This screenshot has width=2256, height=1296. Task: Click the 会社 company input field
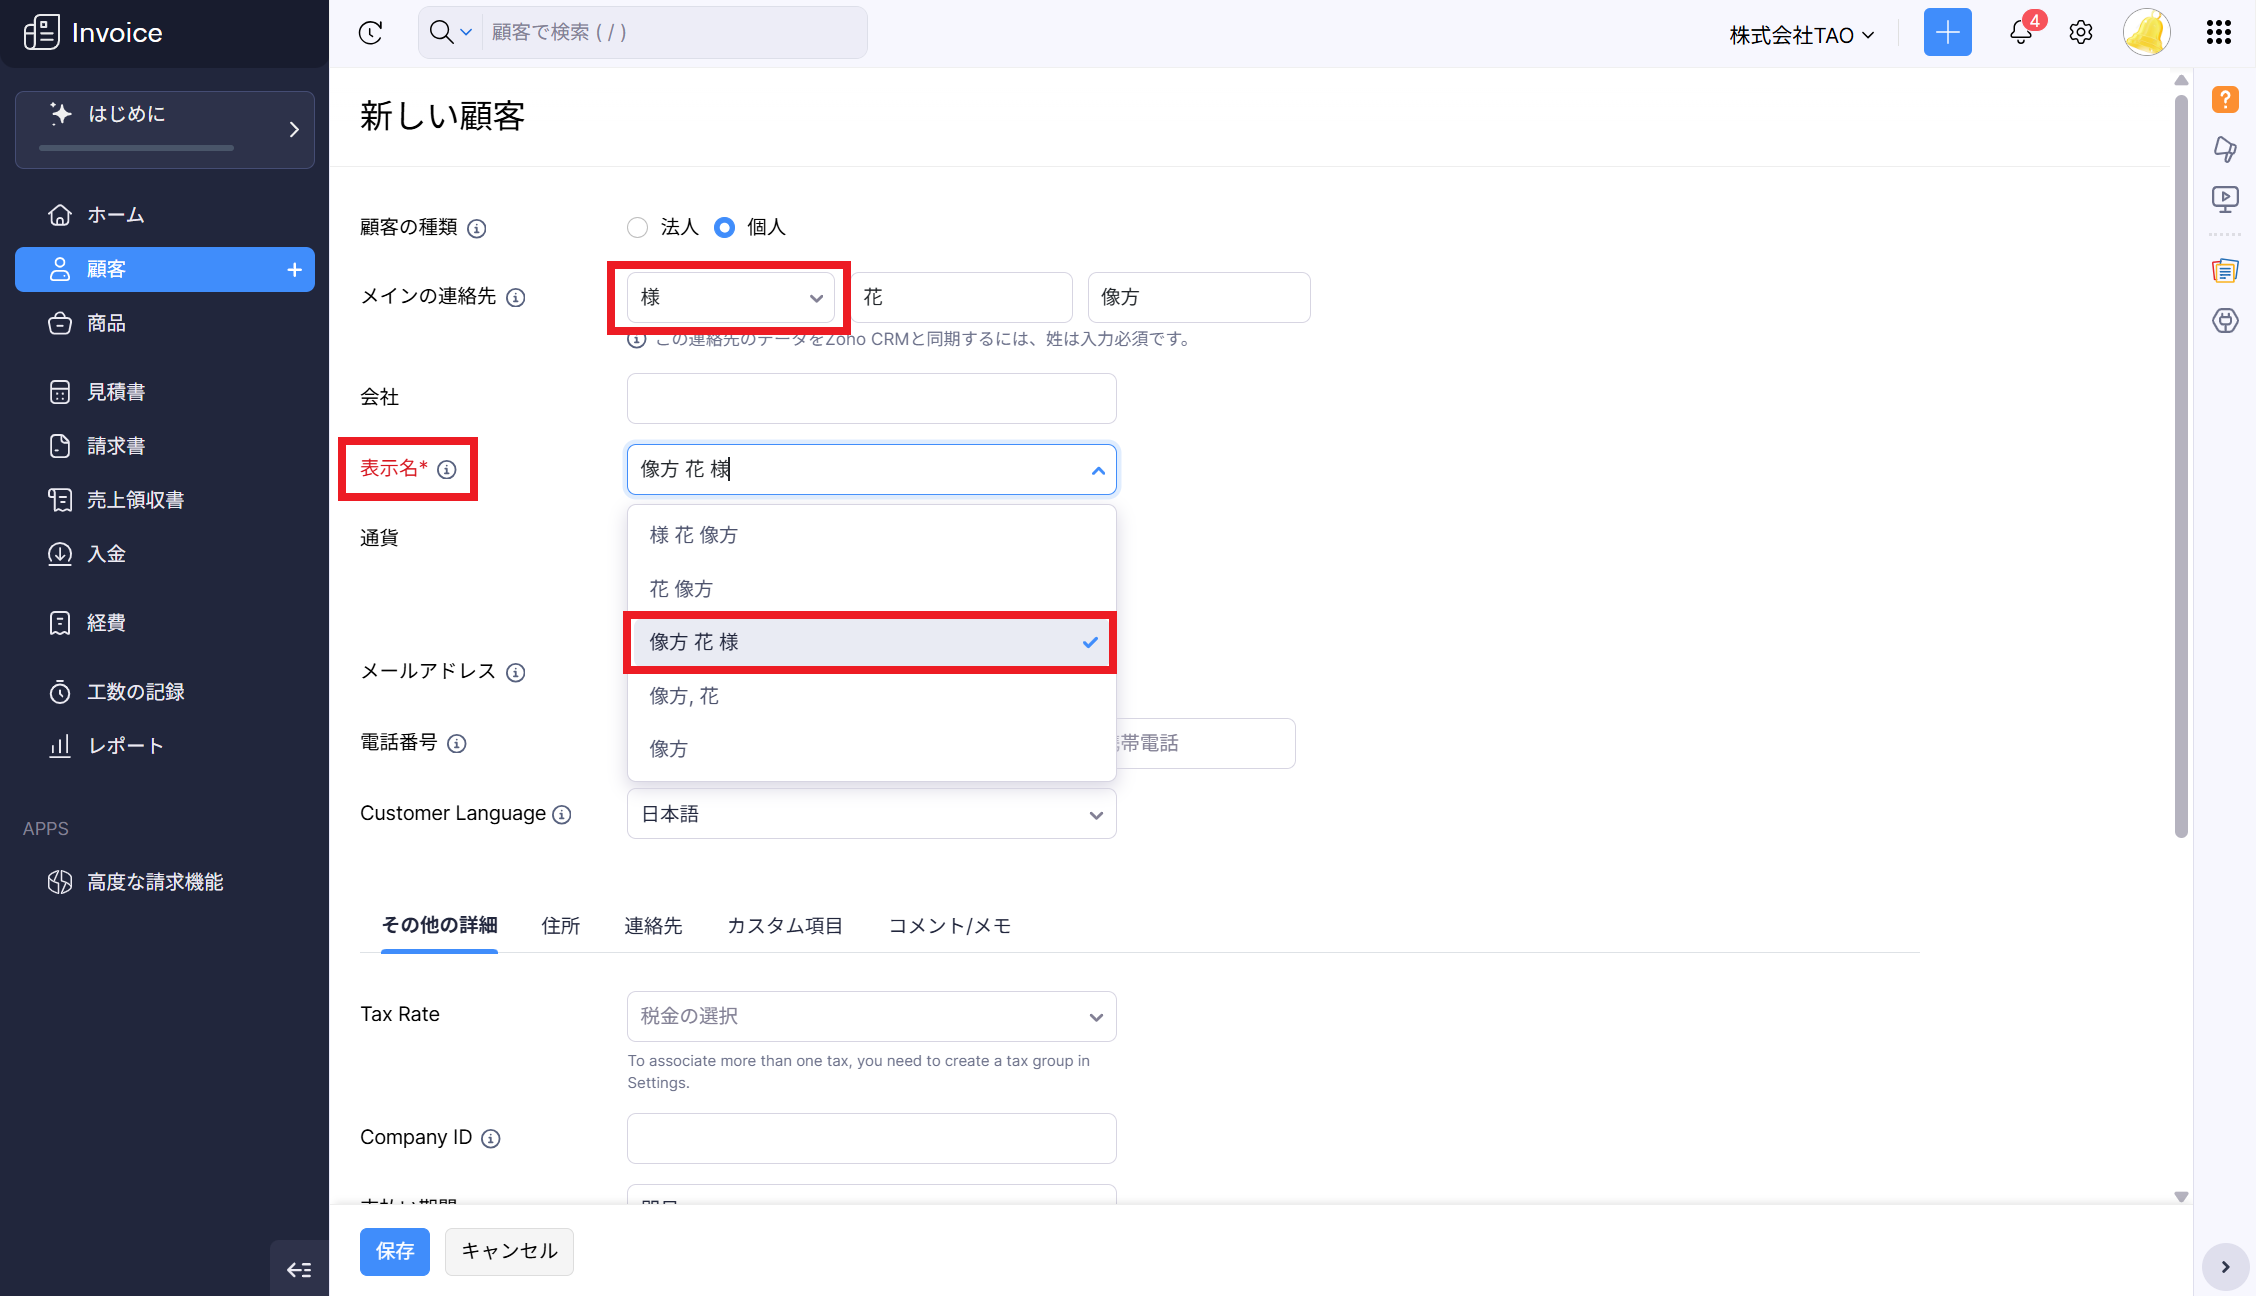point(871,399)
